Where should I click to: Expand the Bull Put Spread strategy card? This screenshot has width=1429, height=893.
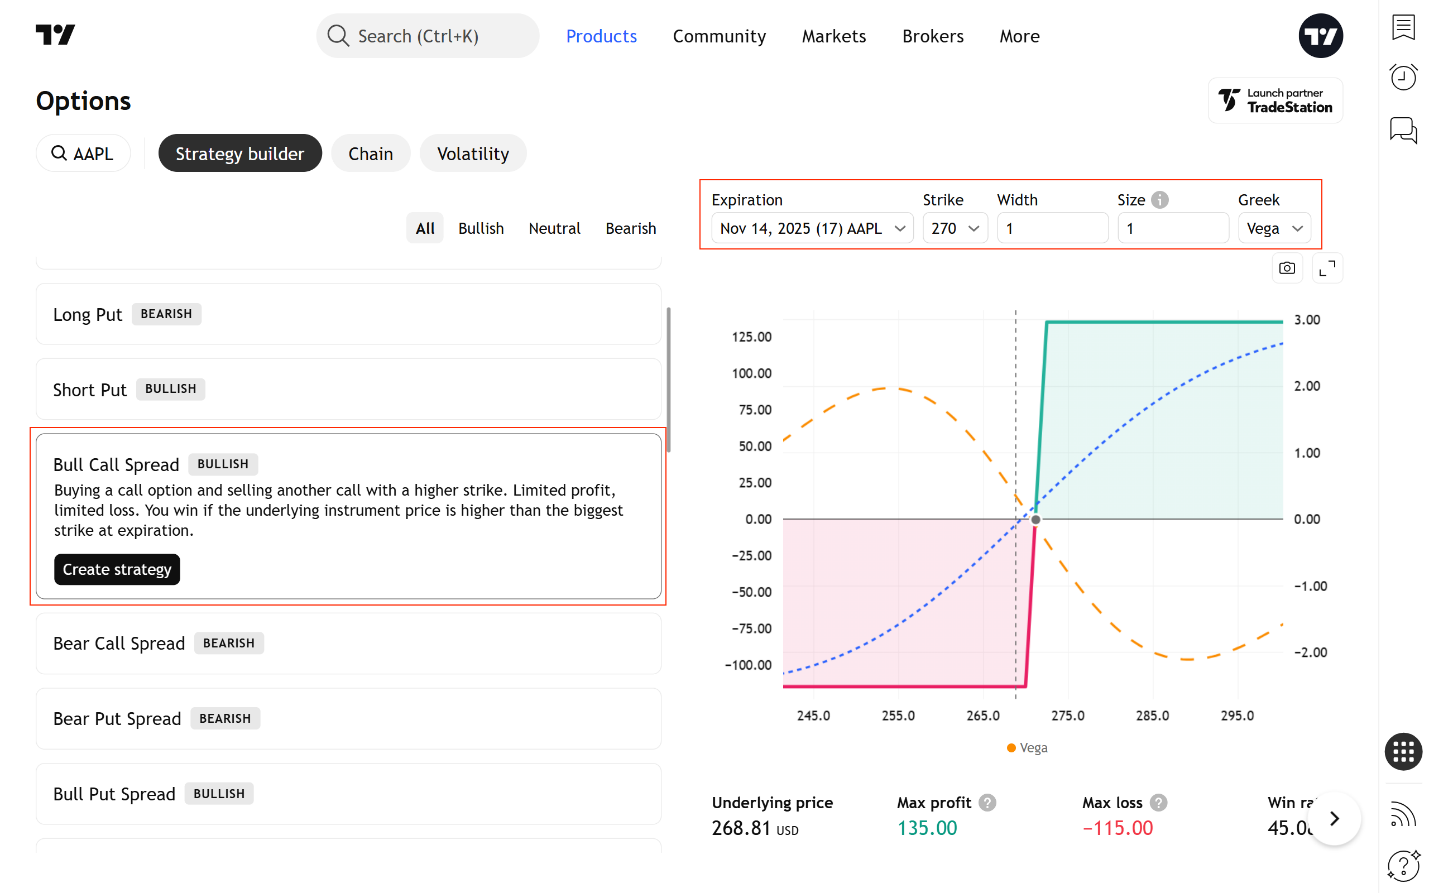click(x=349, y=793)
